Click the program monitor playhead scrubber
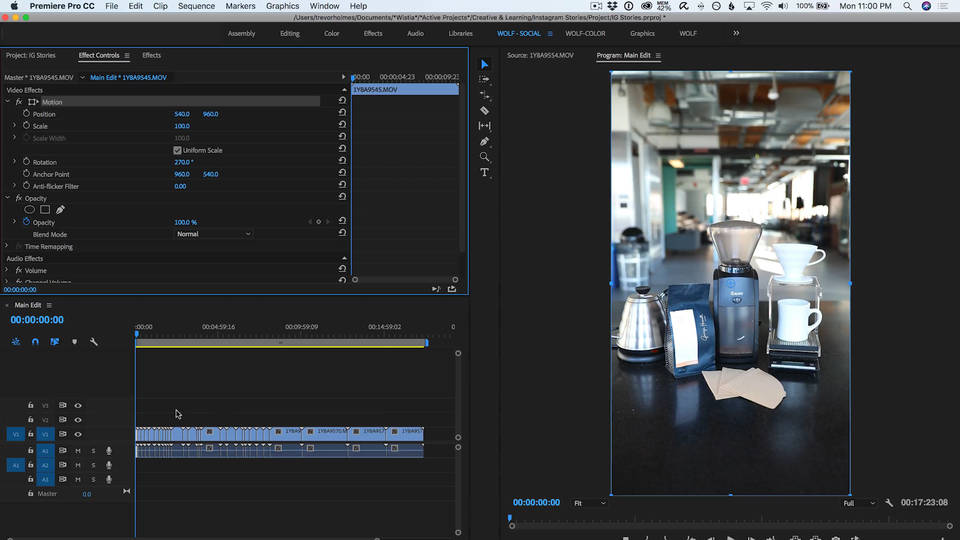The width and height of the screenshot is (960, 540). pyautogui.click(x=509, y=518)
